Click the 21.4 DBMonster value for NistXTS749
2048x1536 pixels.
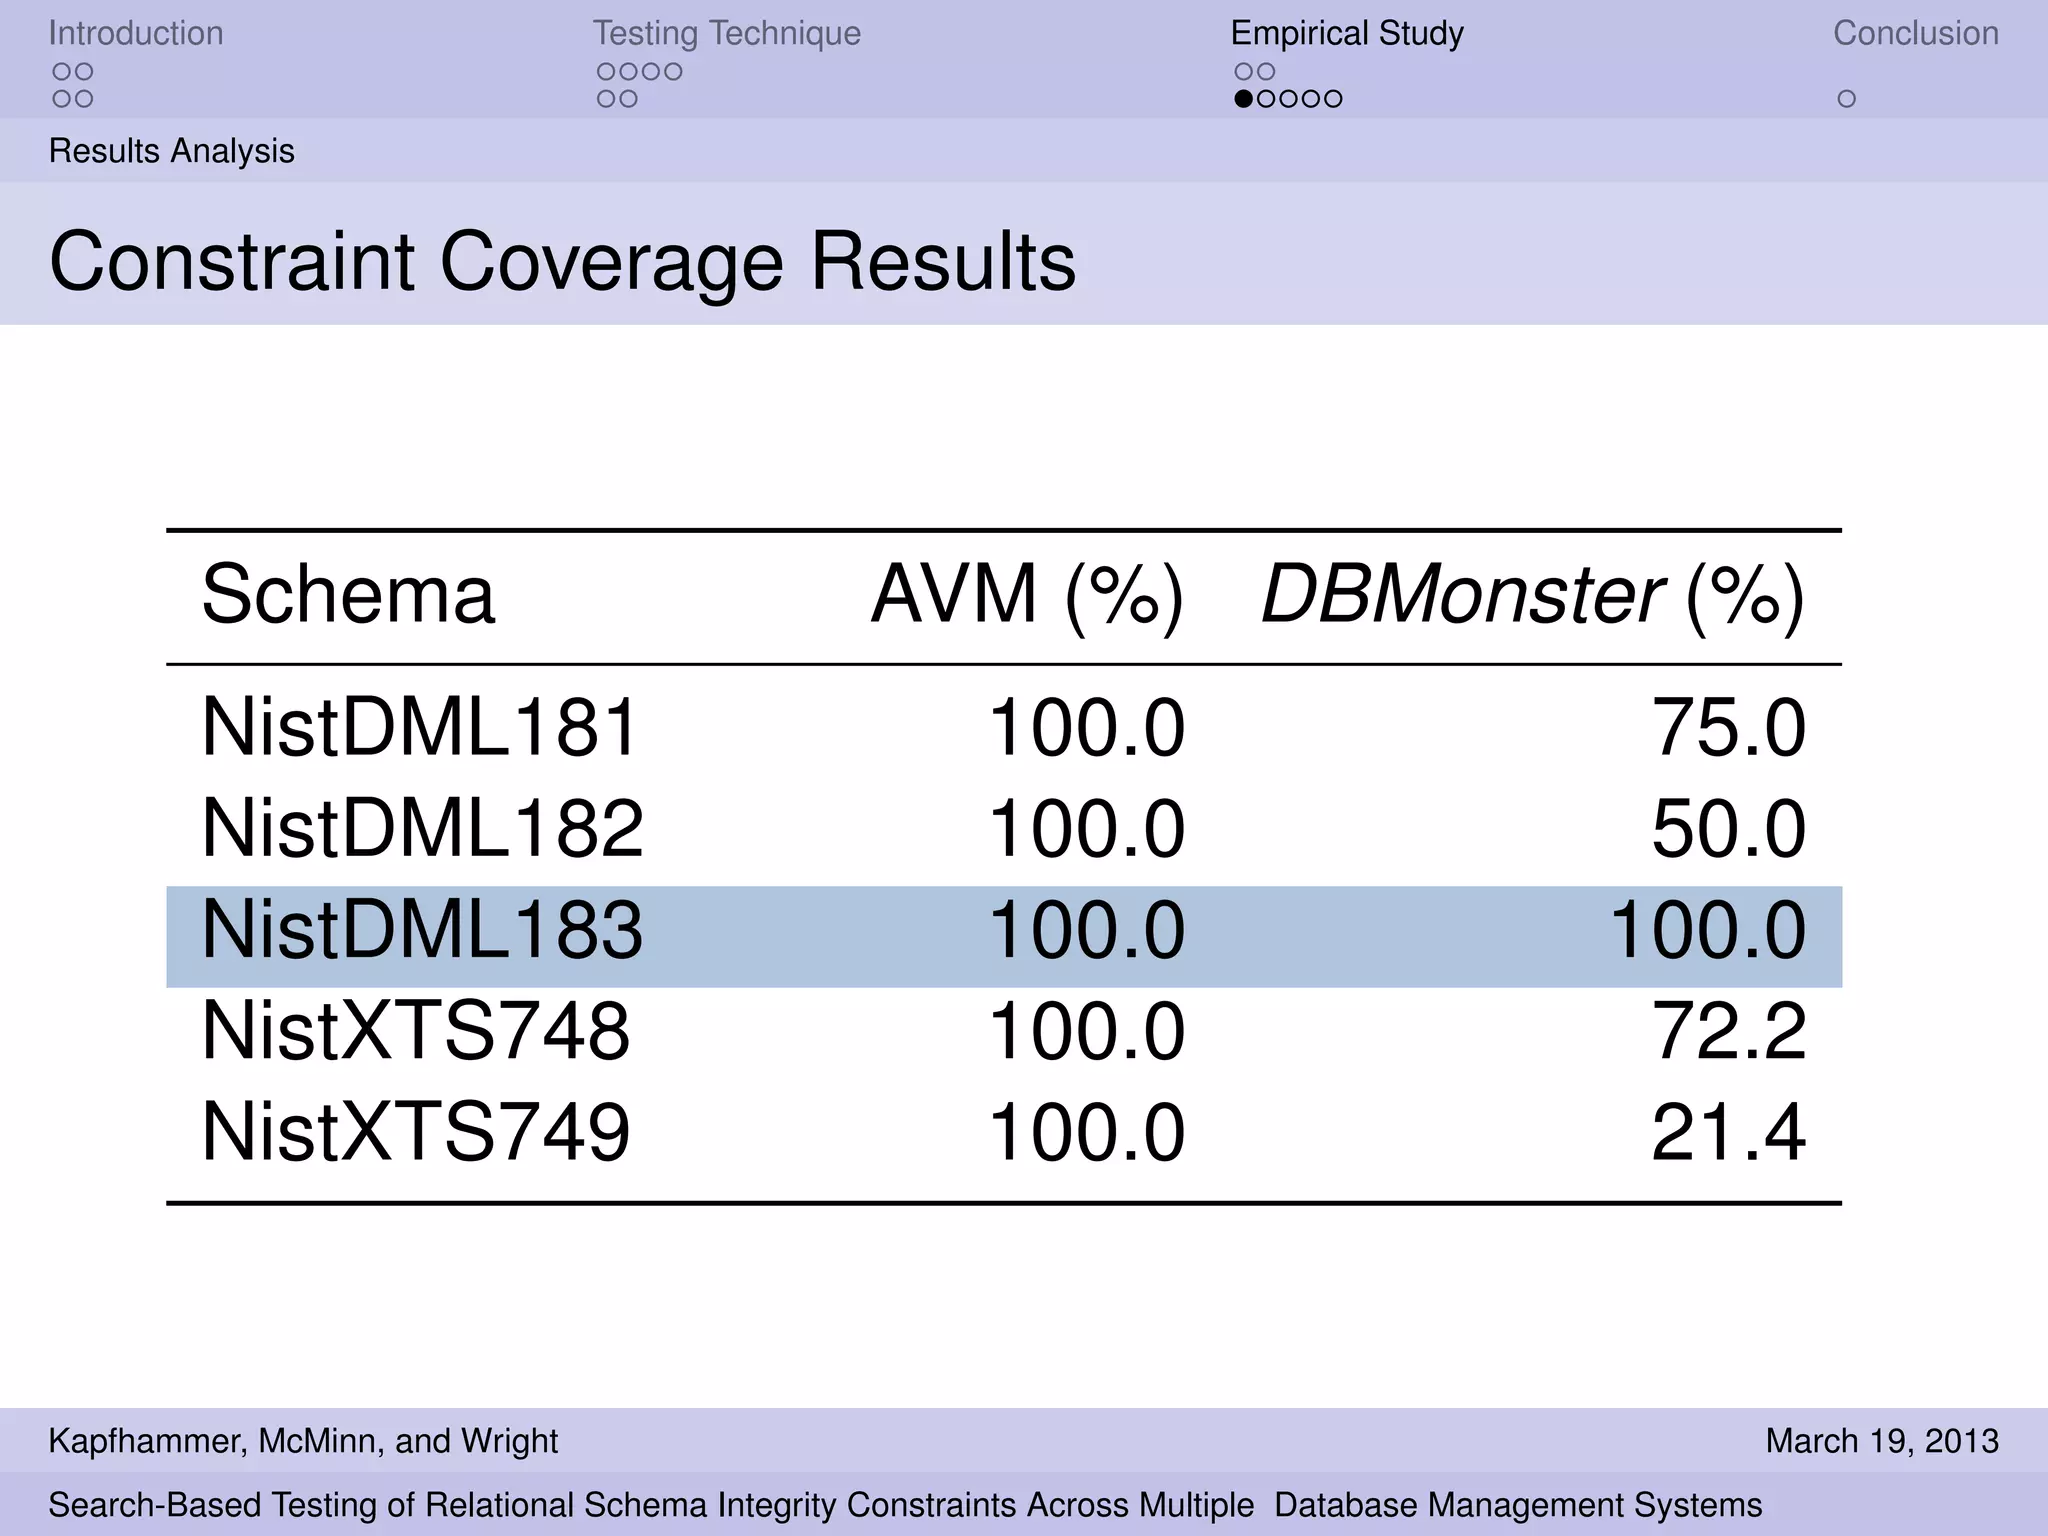click(1729, 1133)
